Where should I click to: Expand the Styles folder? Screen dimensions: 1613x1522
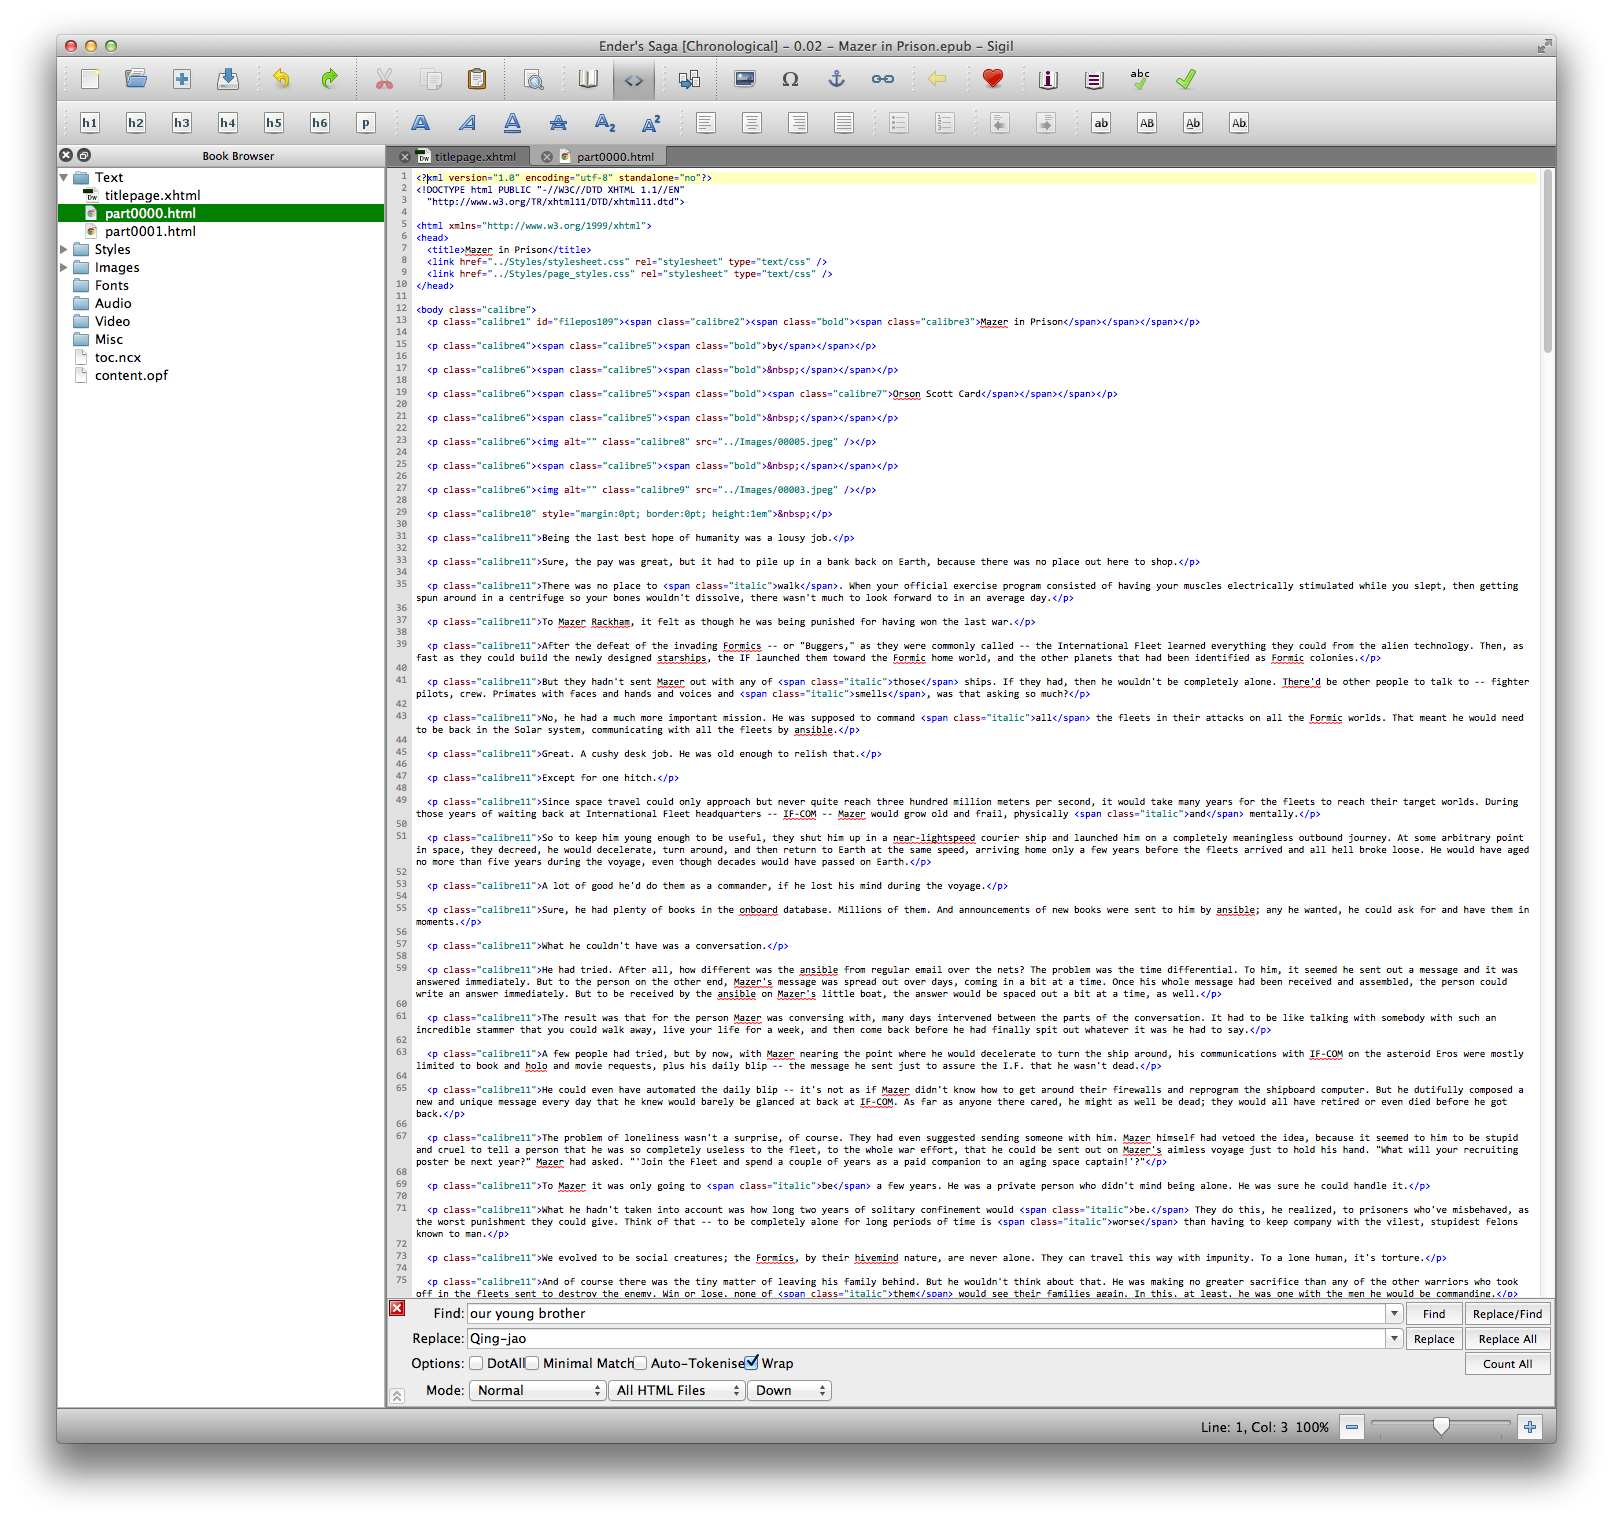click(64, 249)
